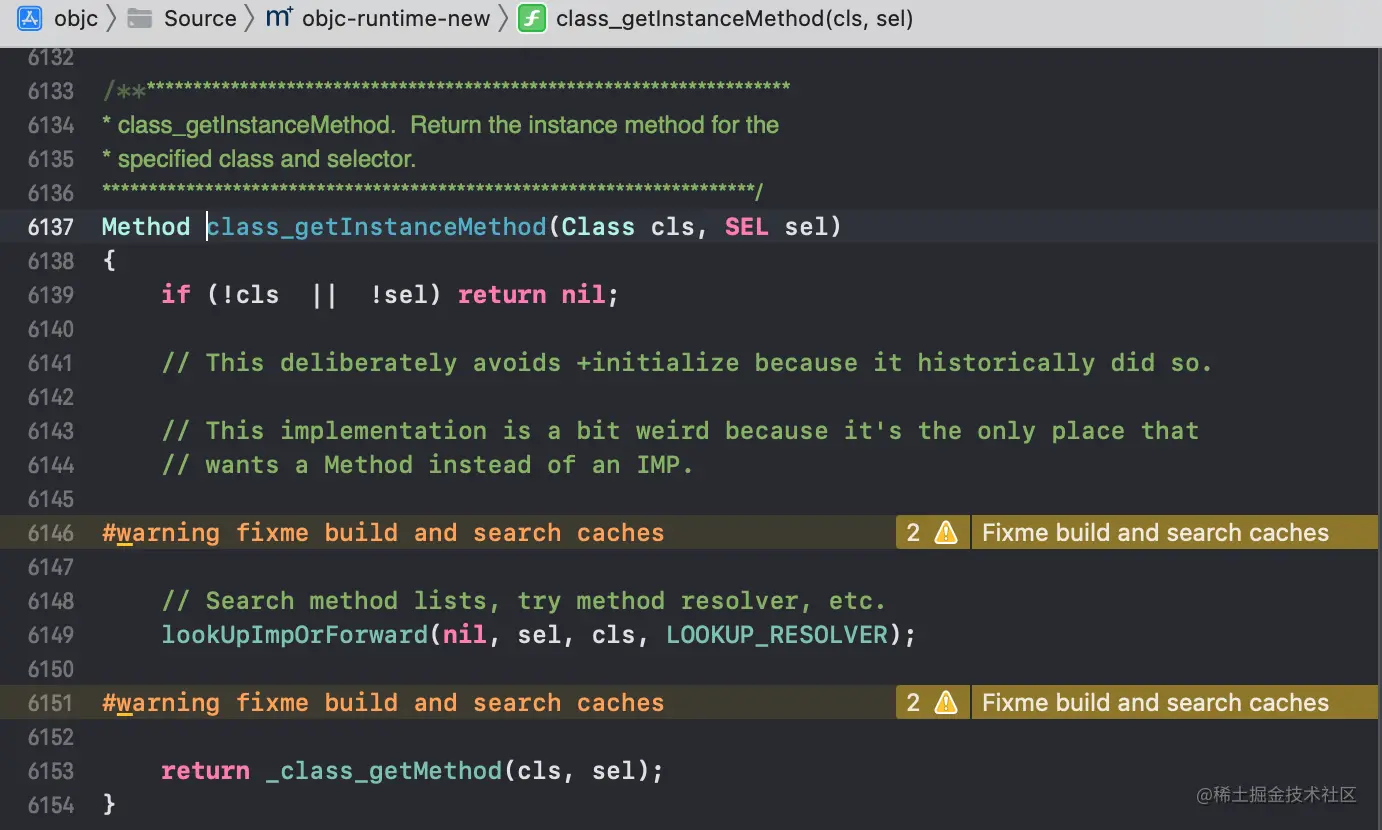The width and height of the screenshot is (1382, 830).
Task: Click the nil argument in lookUpImpOrForward call
Action: pyautogui.click(x=465, y=635)
